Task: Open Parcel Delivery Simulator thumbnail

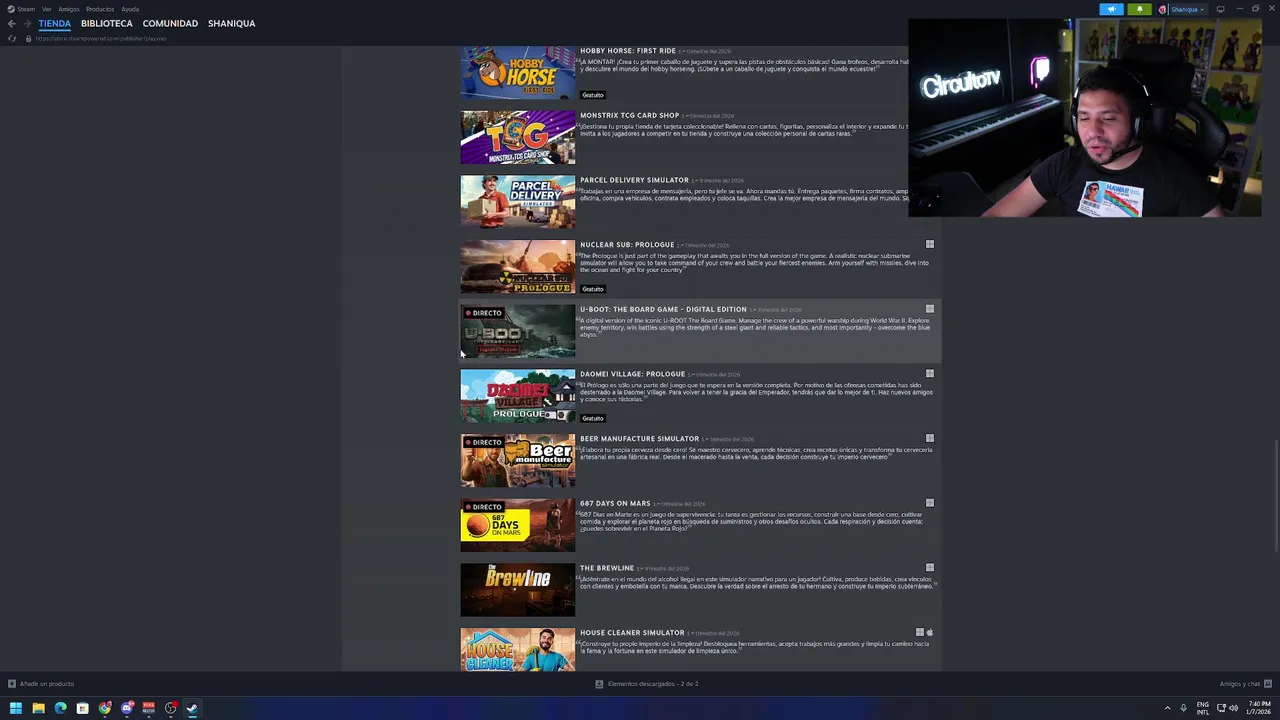Action: click(518, 202)
